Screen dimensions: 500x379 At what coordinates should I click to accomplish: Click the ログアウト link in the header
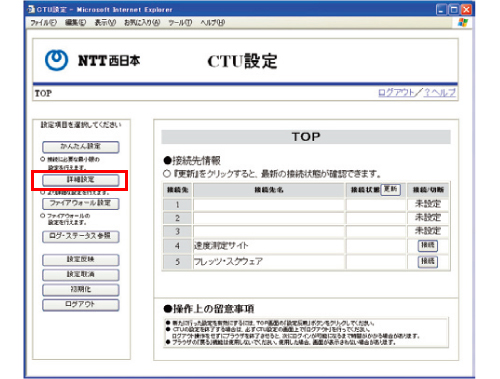coord(396,93)
